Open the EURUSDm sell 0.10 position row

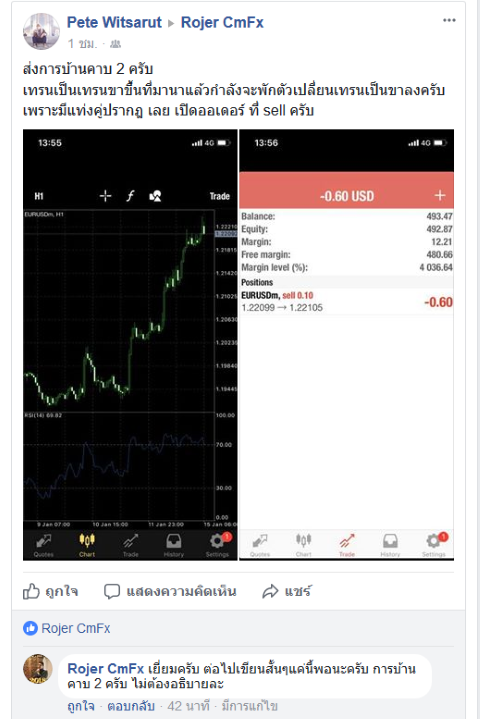point(347,302)
